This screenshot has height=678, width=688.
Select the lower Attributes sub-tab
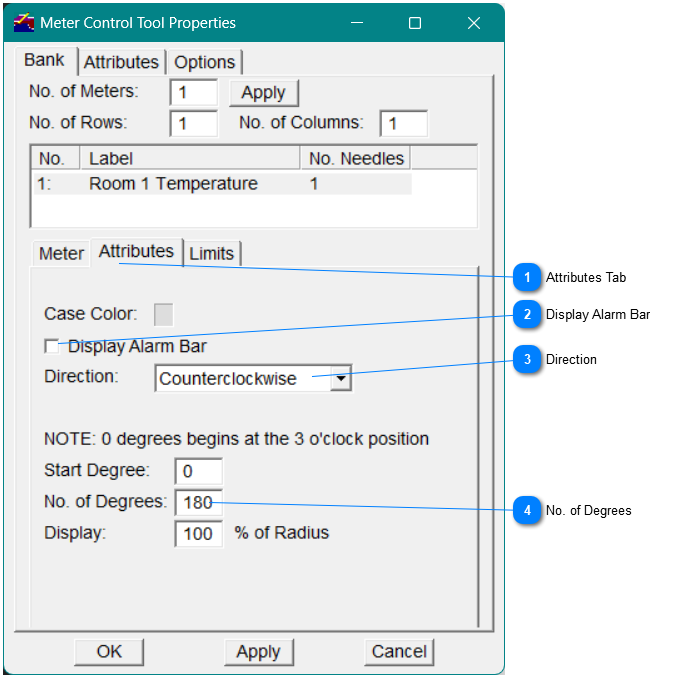[x=136, y=251]
